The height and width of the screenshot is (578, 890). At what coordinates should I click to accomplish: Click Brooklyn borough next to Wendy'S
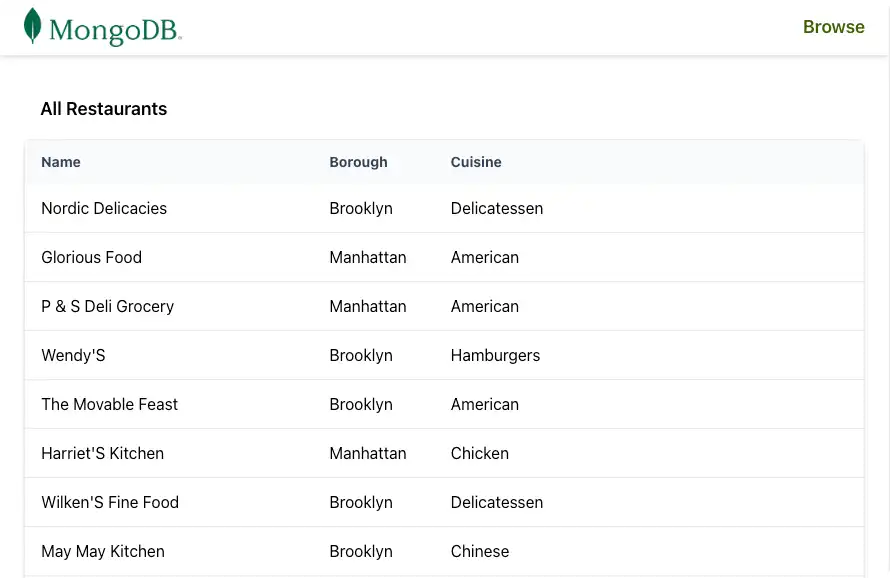pos(361,355)
